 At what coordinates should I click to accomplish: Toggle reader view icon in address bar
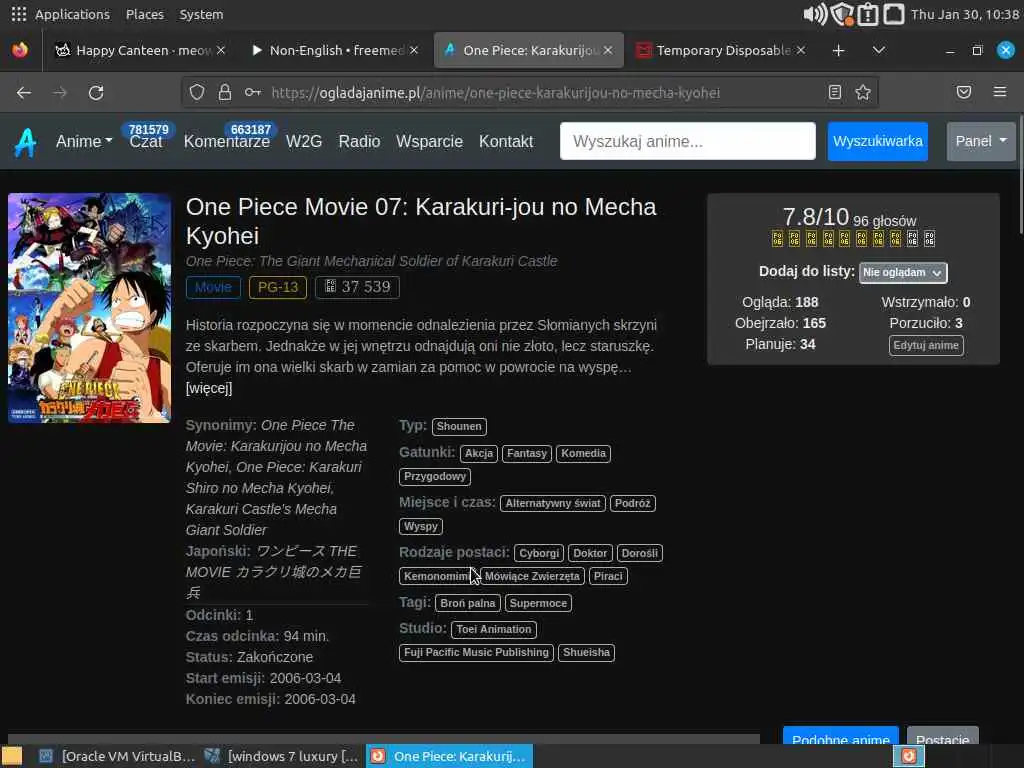pos(835,93)
